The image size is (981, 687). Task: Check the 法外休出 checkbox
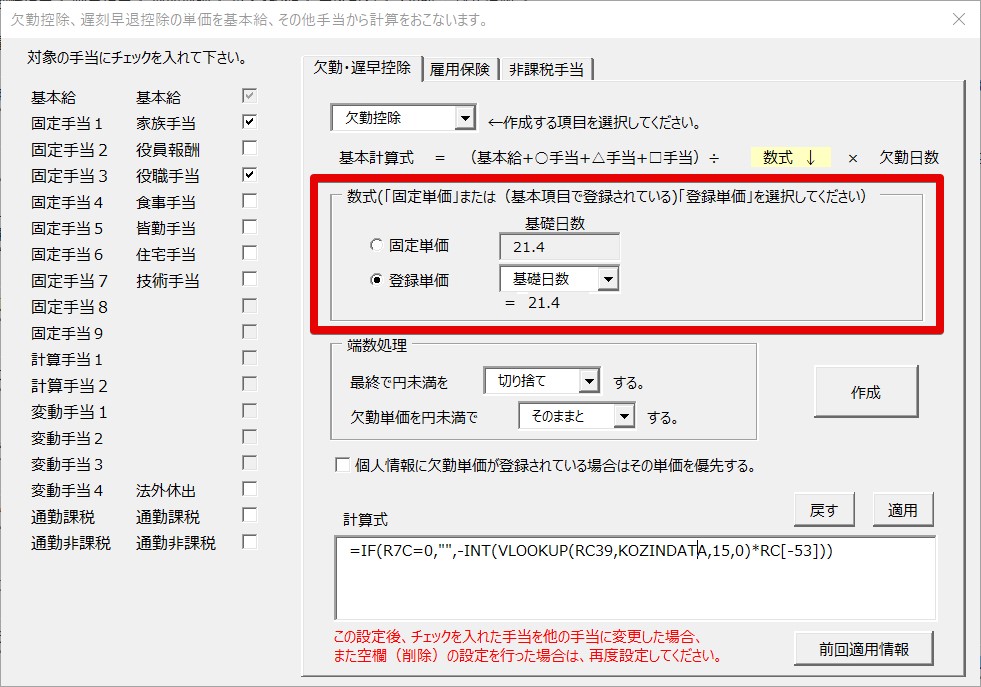(246, 487)
